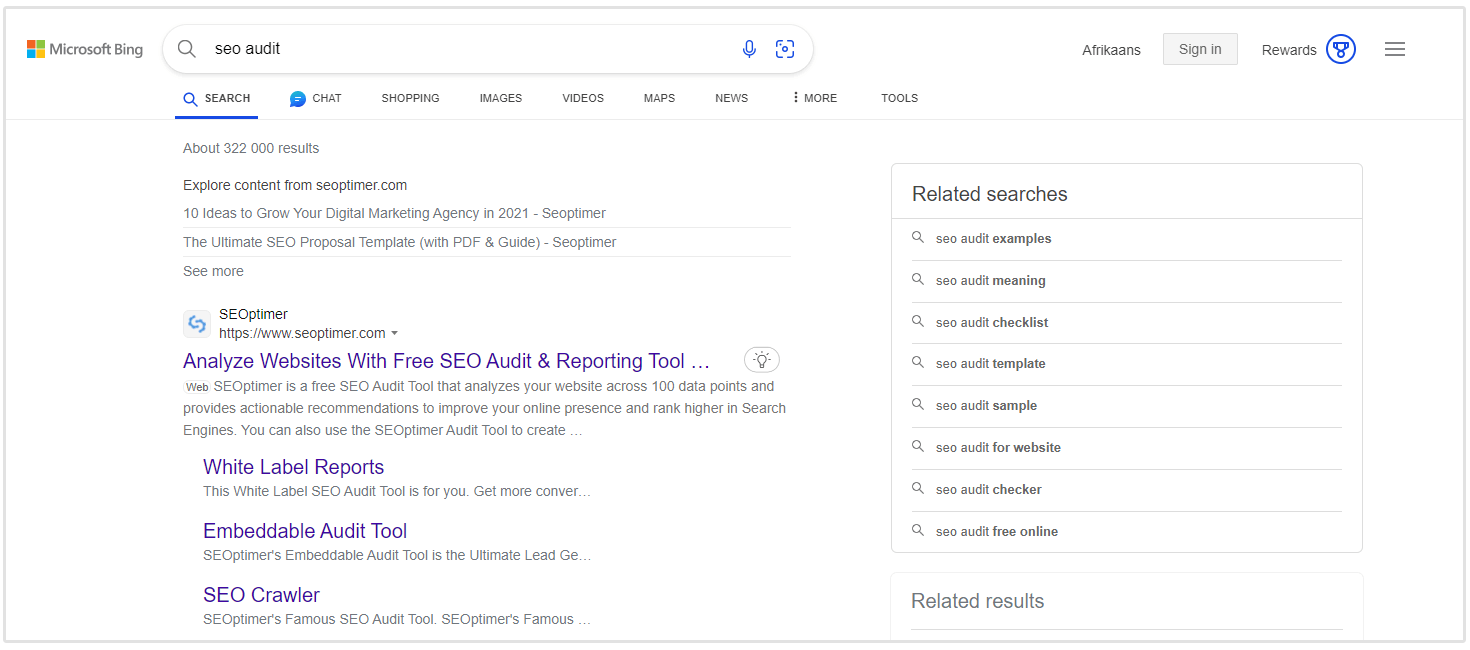Select related search seo audit checklist
1470x650 pixels.
[992, 323]
